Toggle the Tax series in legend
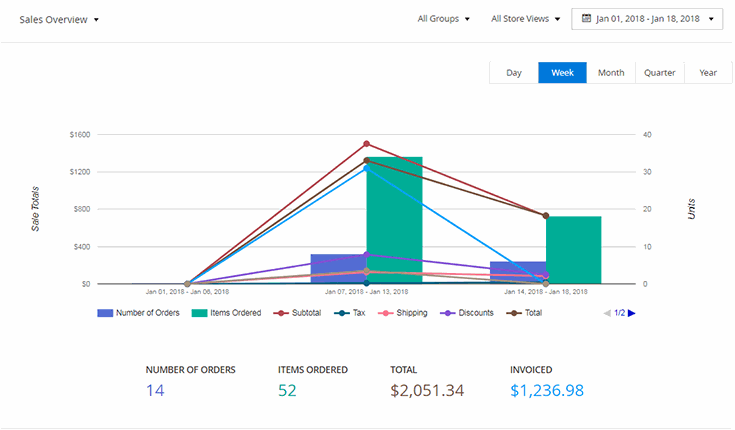Viewport: 735px width, 430px height. 351,313
